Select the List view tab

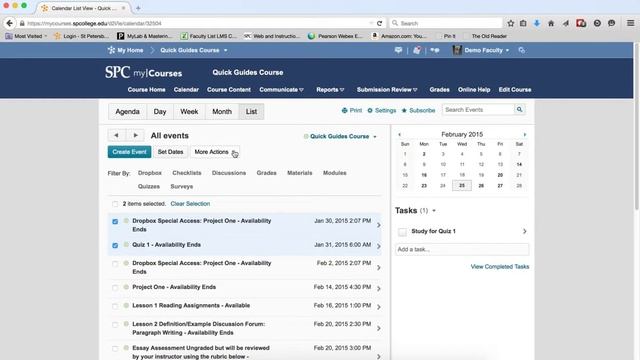(251, 111)
